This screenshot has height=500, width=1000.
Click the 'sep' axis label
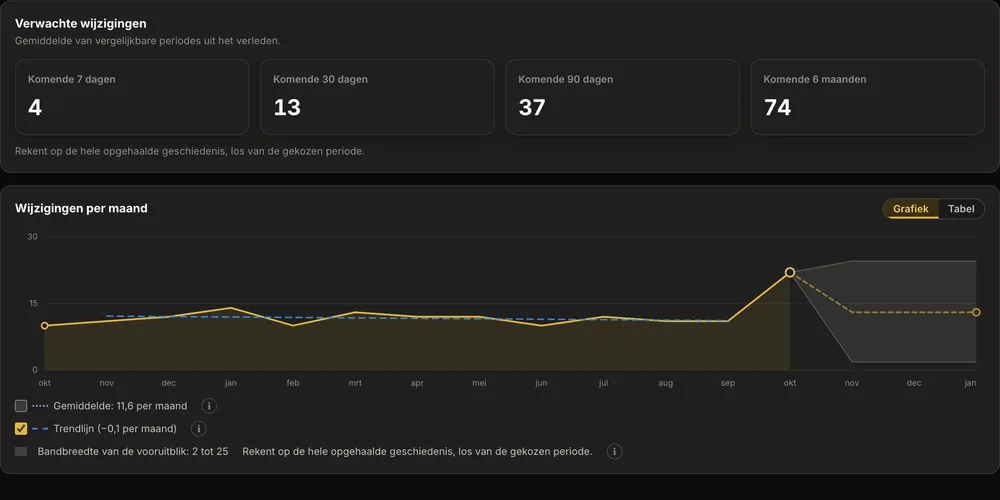(728, 383)
